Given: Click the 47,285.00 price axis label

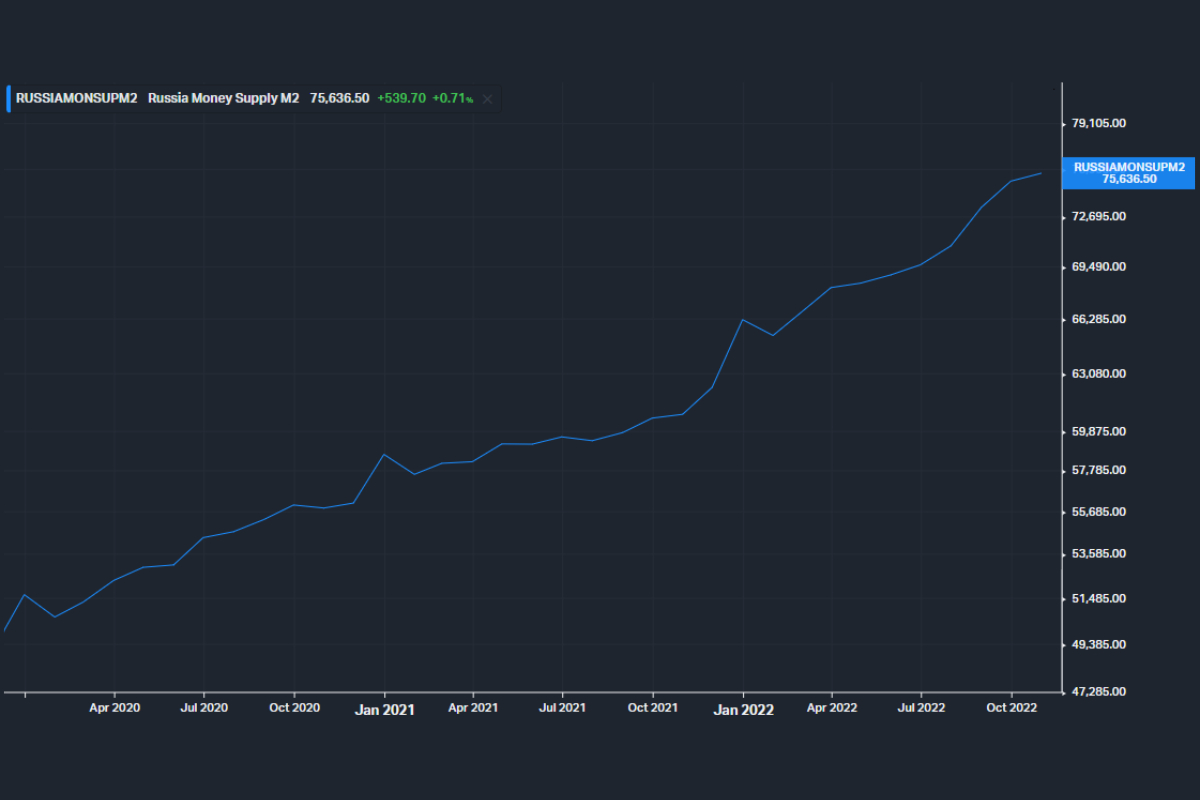Looking at the screenshot, I should coord(1099,691).
